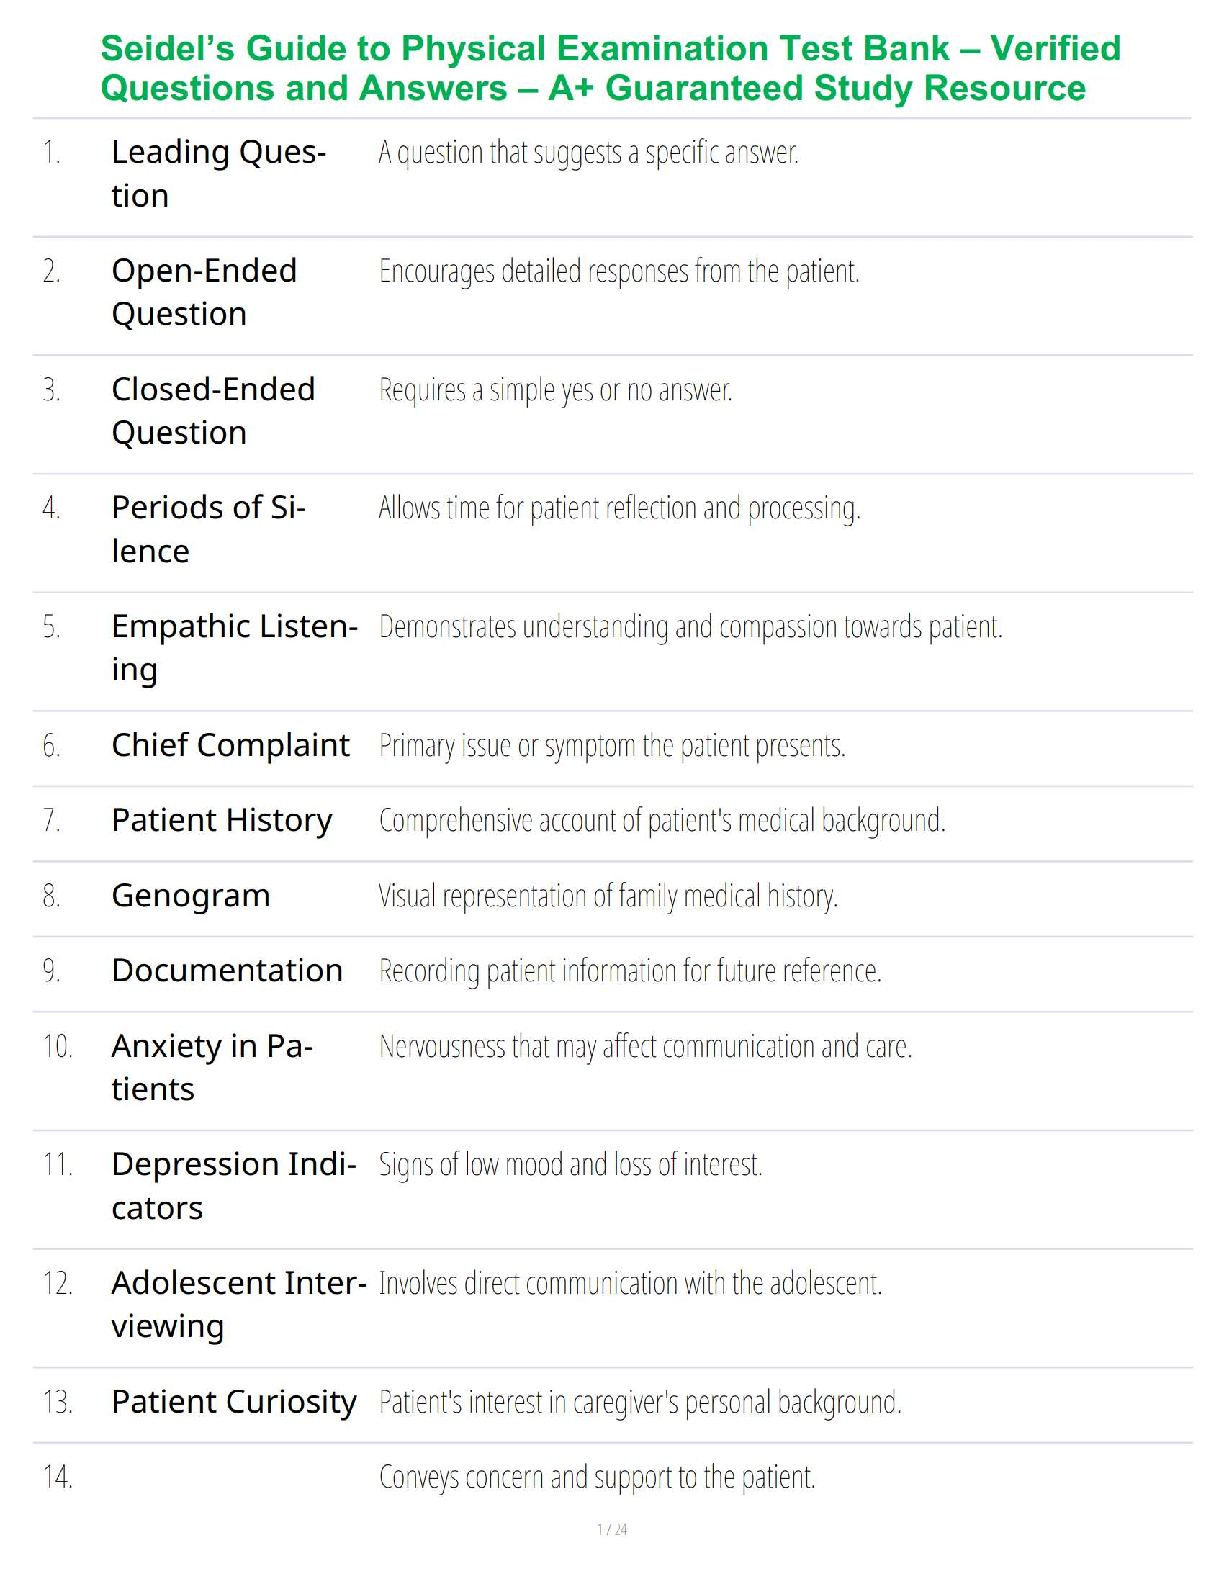Click the "Patient History" term

point(221,820)
